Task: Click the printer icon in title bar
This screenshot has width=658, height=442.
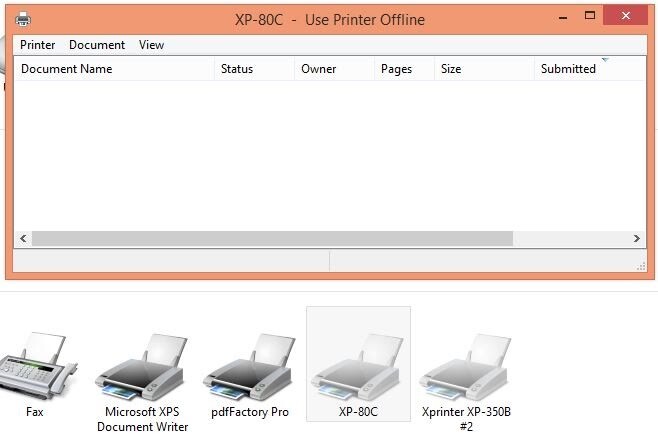Action: [23, 19]
